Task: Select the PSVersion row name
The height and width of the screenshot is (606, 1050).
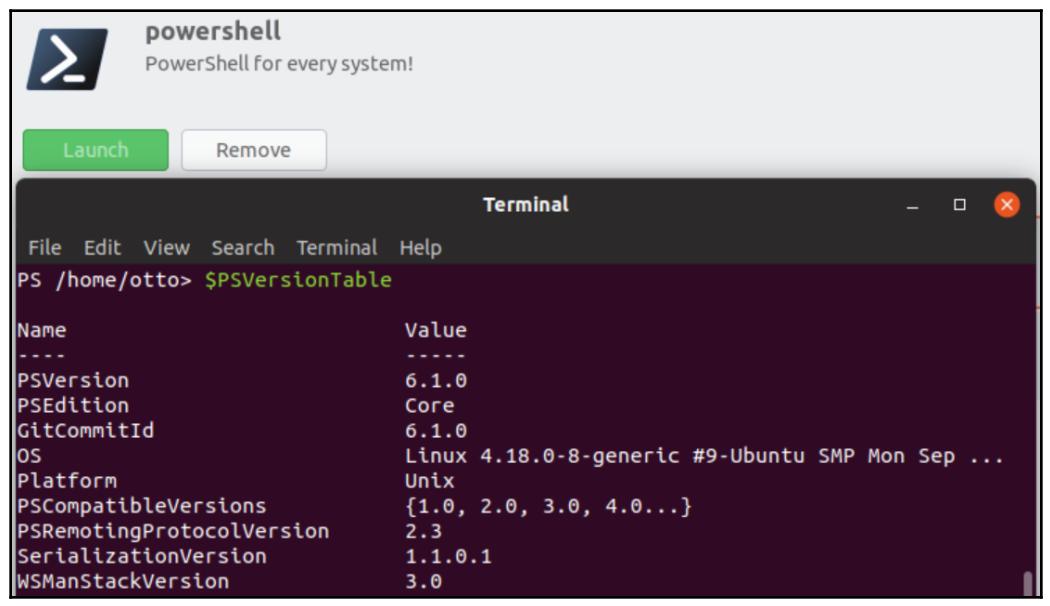Action: tap(73, 380)
